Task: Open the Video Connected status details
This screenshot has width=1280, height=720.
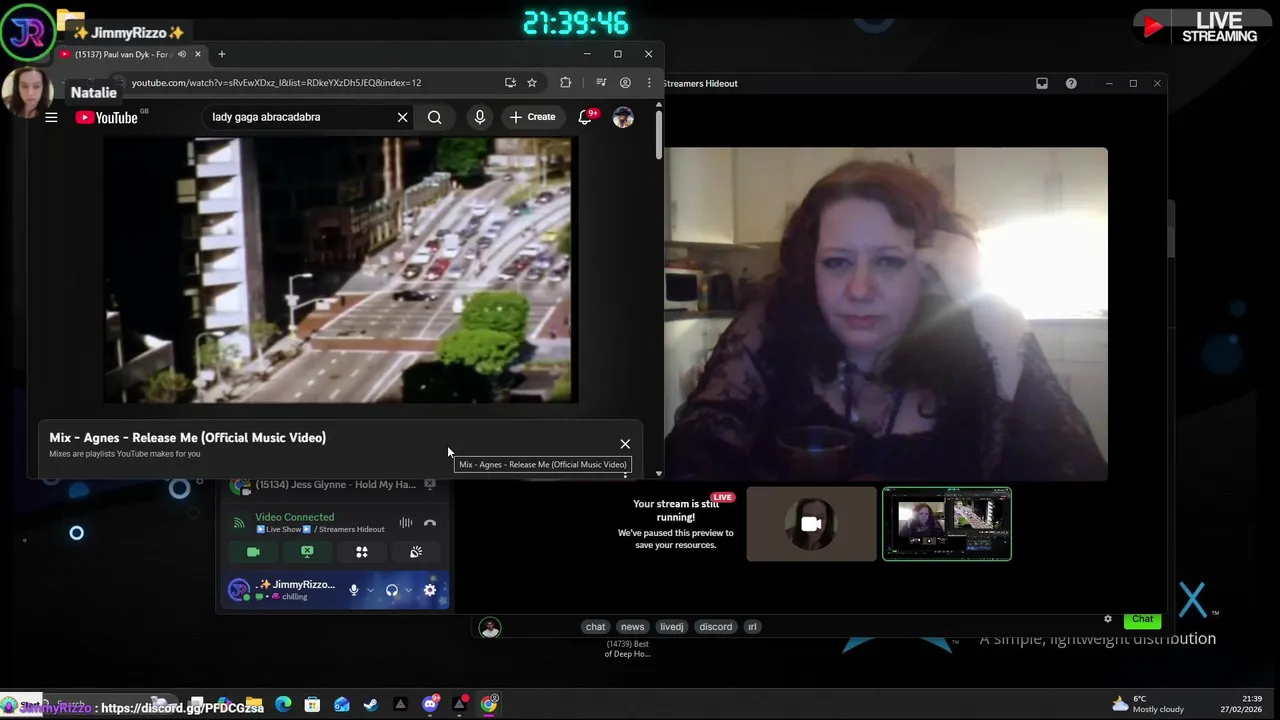Action: pyautogui.click(x=294, y=517)
